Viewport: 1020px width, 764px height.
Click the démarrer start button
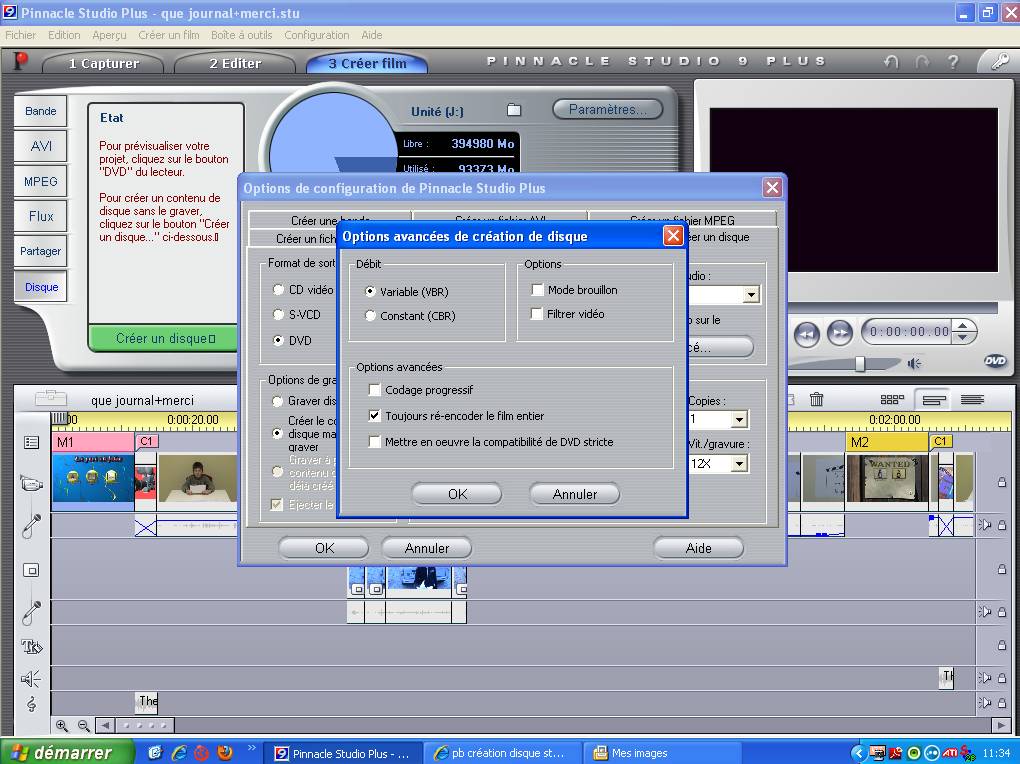coord(67,752)
